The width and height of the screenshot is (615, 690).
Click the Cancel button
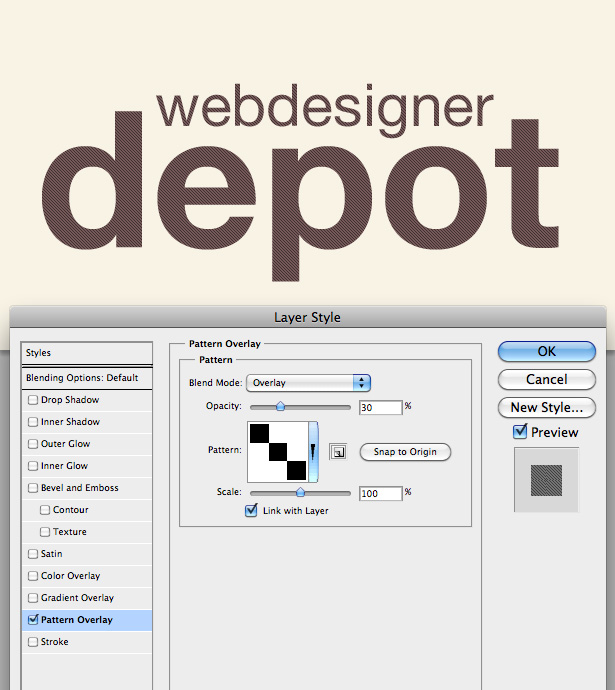click(547, 379)
